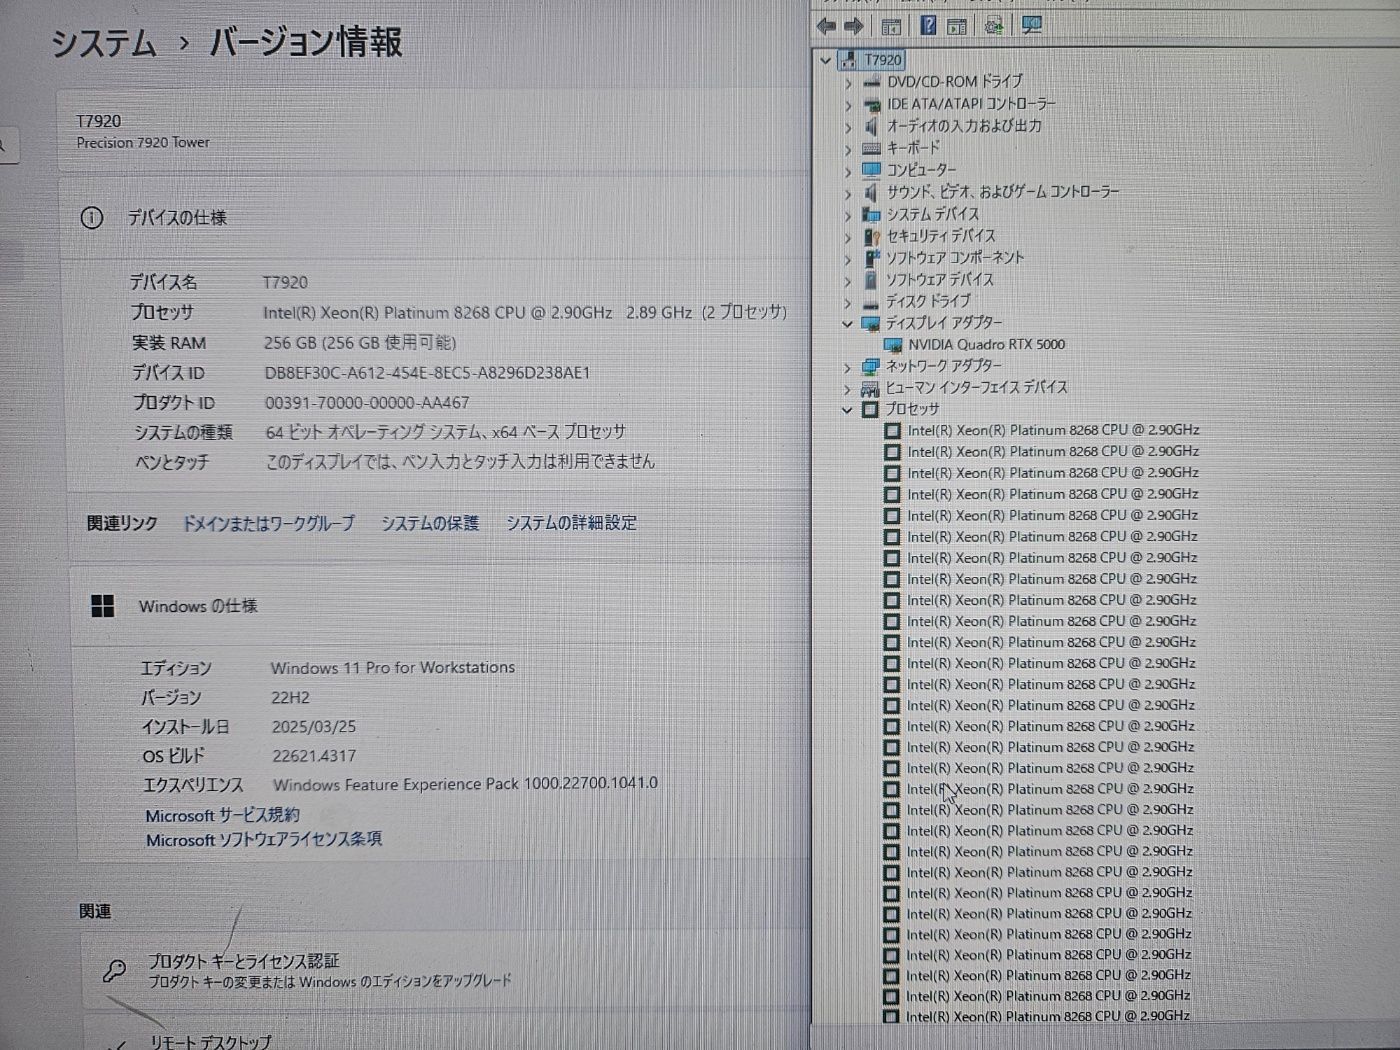Viewport: 1400px width, 1050px height.
Task: Go to システム in the breadcrumb
Action: coord(103,43)
